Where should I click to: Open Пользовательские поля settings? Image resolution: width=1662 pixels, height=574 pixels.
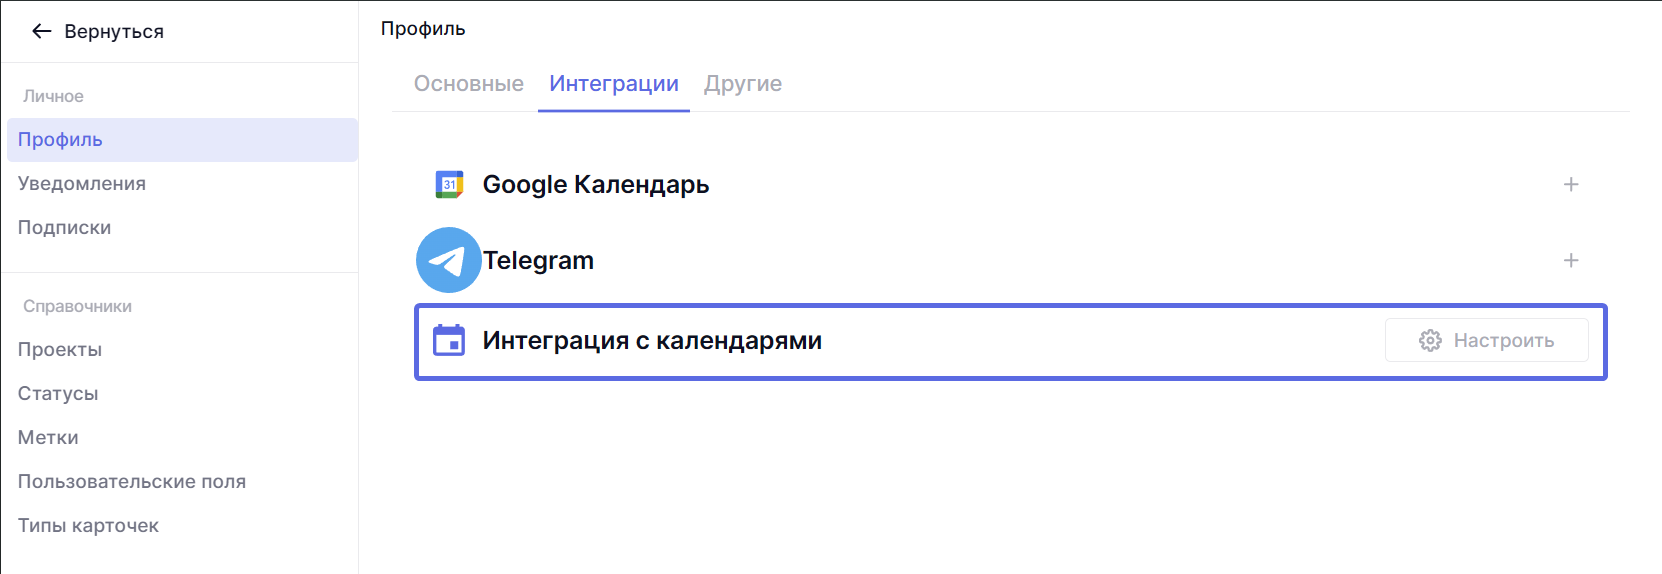[x=132, y=482]
